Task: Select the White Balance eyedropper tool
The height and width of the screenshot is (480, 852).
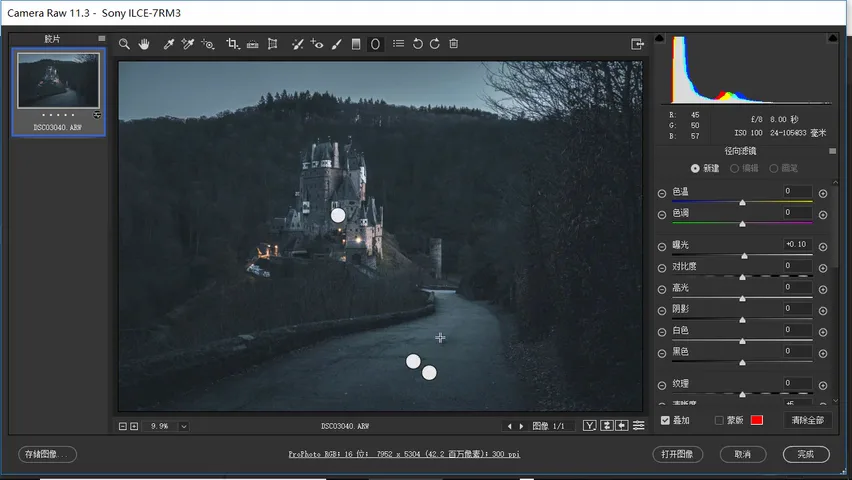Action: (x=168, y=44)
